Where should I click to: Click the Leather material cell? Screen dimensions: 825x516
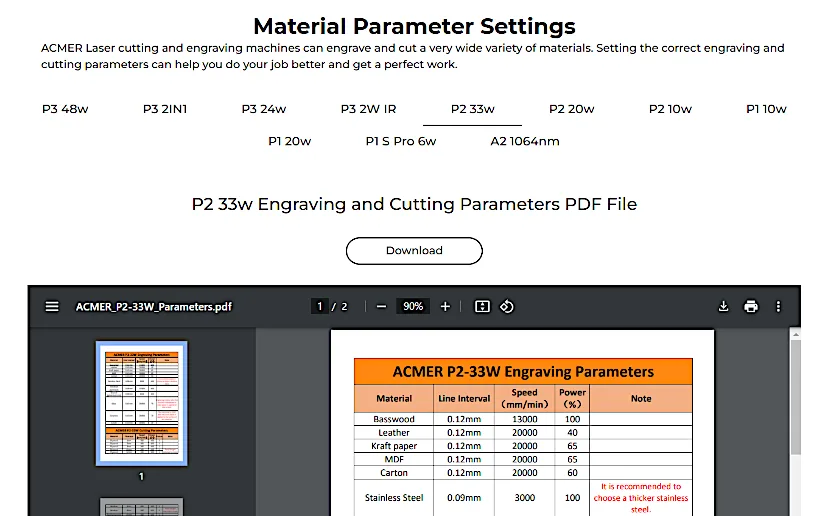[394, 432]
